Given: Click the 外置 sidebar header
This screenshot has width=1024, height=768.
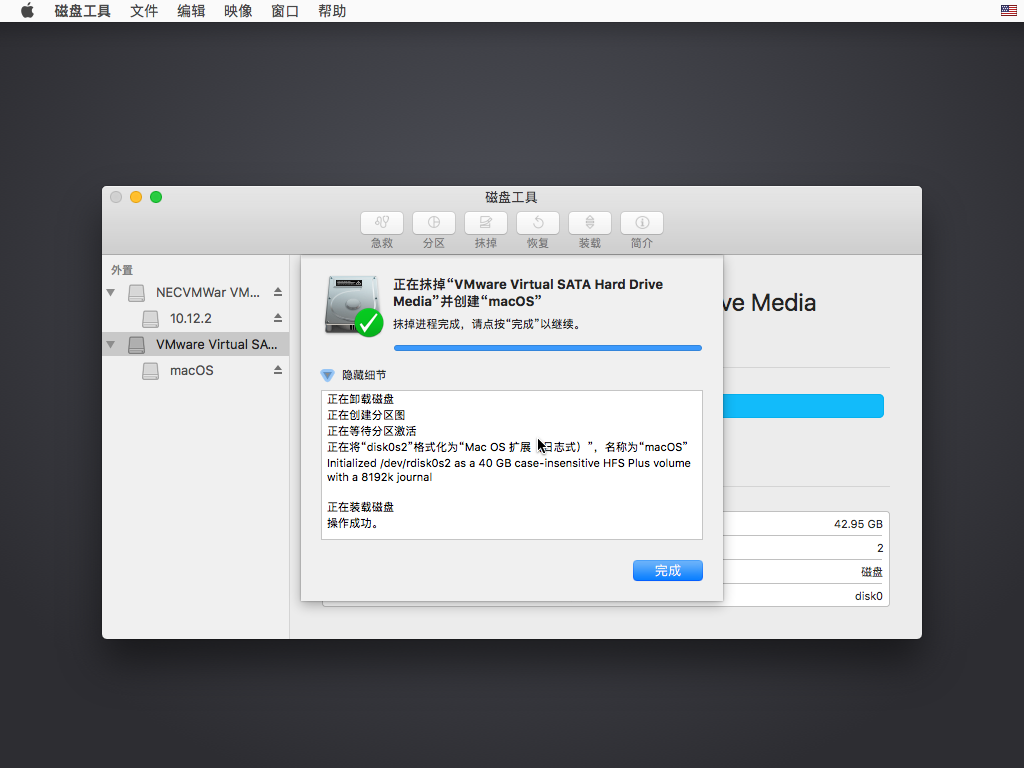Looking at the screenshot, I should [x=122, y=270].
